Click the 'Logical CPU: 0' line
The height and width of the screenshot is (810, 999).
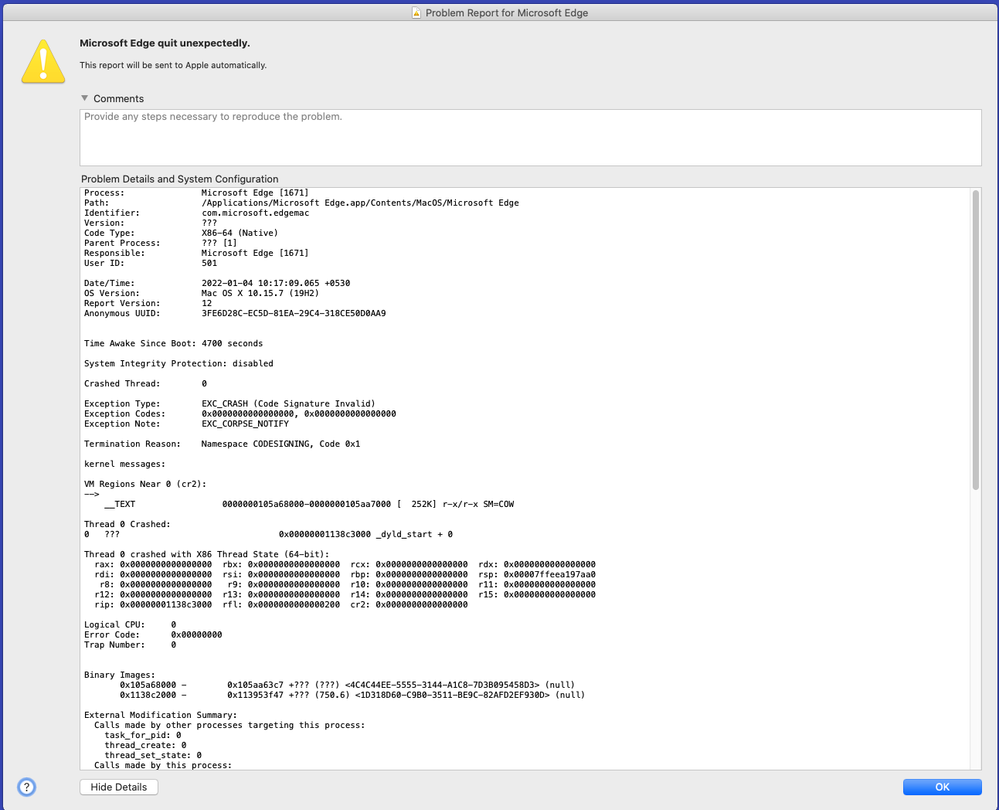click(130, 625)
